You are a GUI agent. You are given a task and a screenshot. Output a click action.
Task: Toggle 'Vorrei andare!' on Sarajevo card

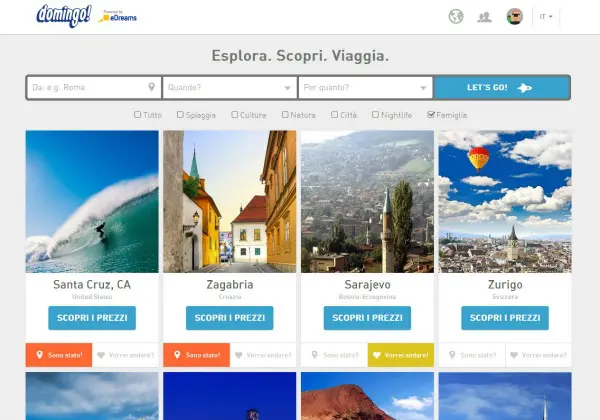401,355
